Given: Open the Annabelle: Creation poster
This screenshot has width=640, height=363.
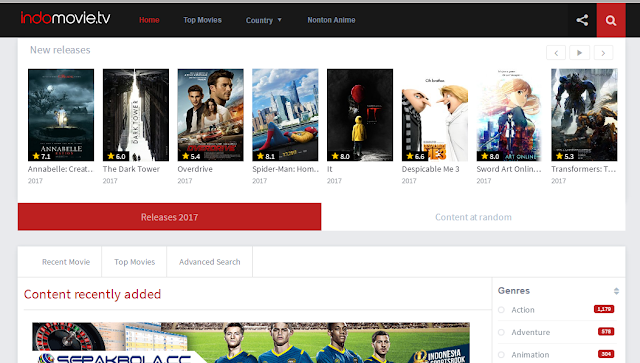Looking at the screenshot, I should (x=61, y=115).
